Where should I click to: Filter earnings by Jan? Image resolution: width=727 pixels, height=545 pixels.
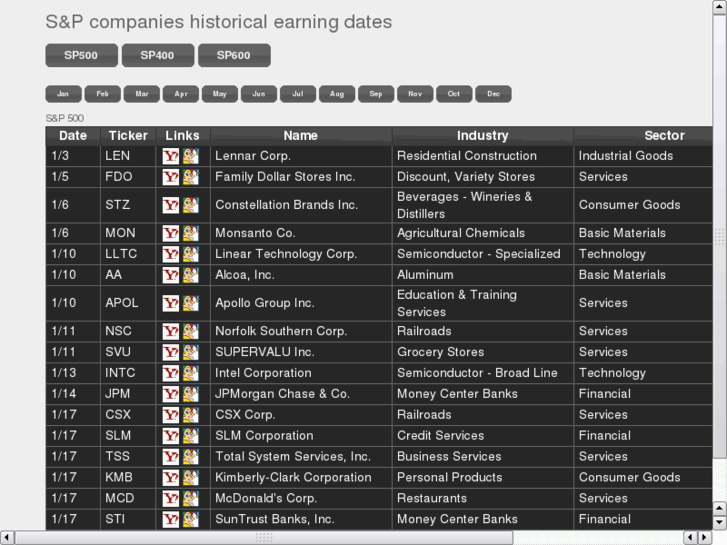64,94
